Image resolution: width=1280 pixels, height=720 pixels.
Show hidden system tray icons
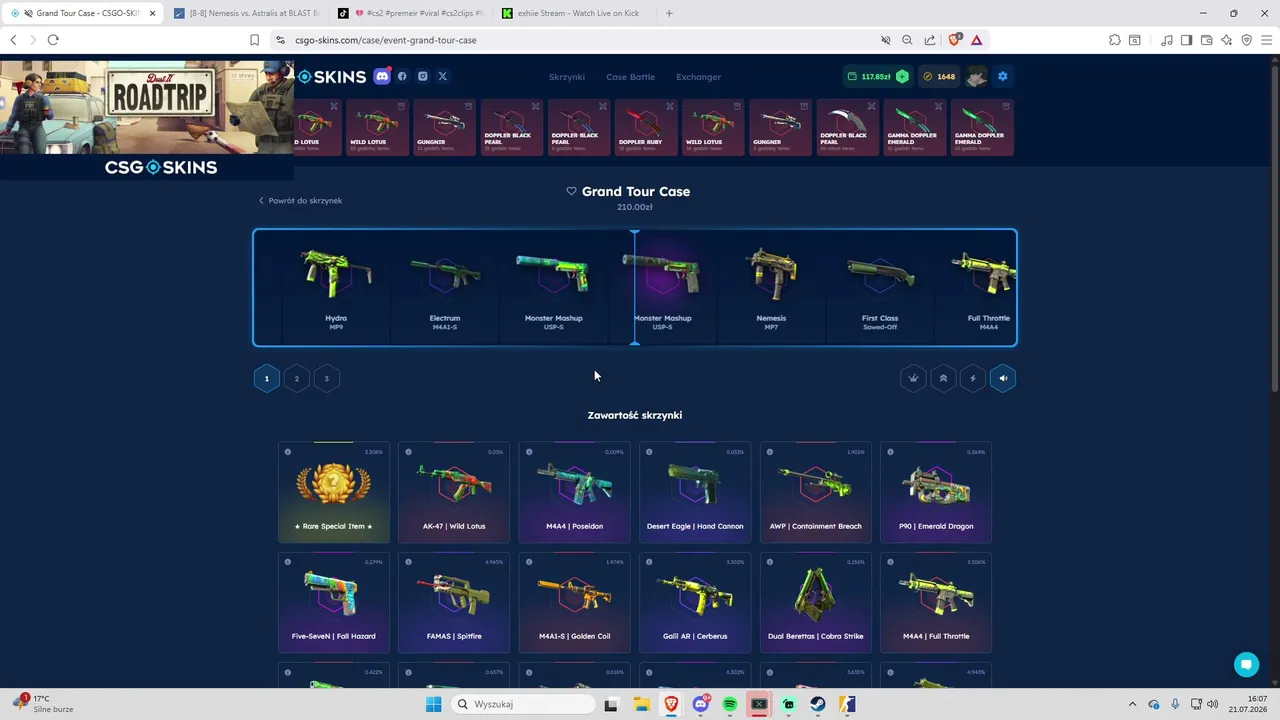click(1132, 704)
